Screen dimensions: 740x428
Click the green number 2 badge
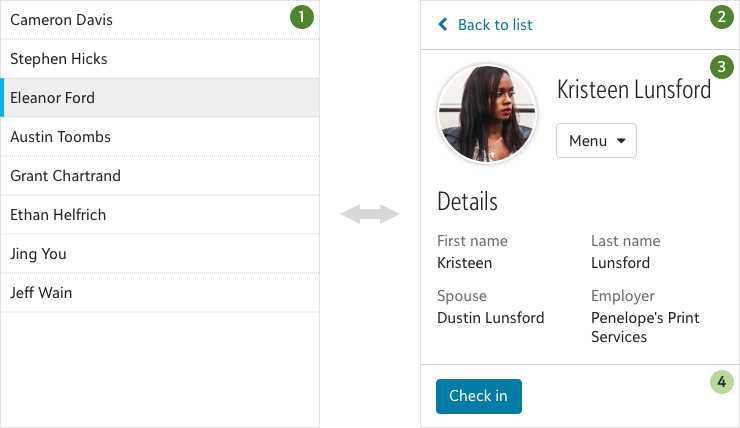tap(722, 17)
